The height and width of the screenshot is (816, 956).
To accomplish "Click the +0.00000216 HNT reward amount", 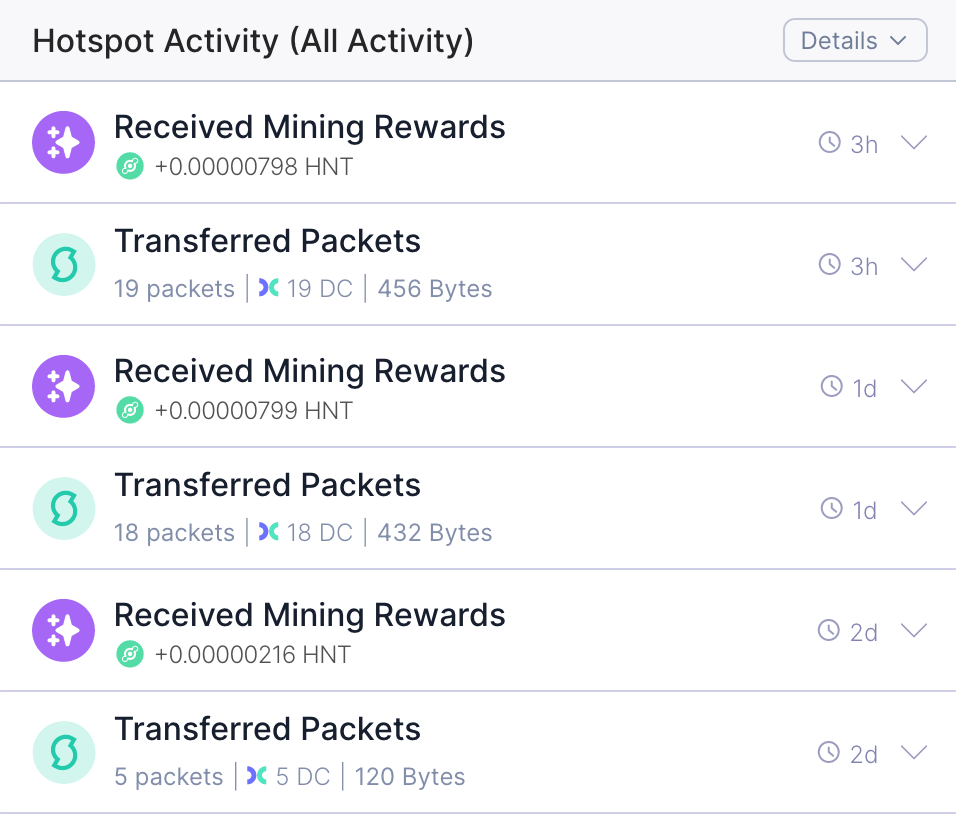I will 252,655.
